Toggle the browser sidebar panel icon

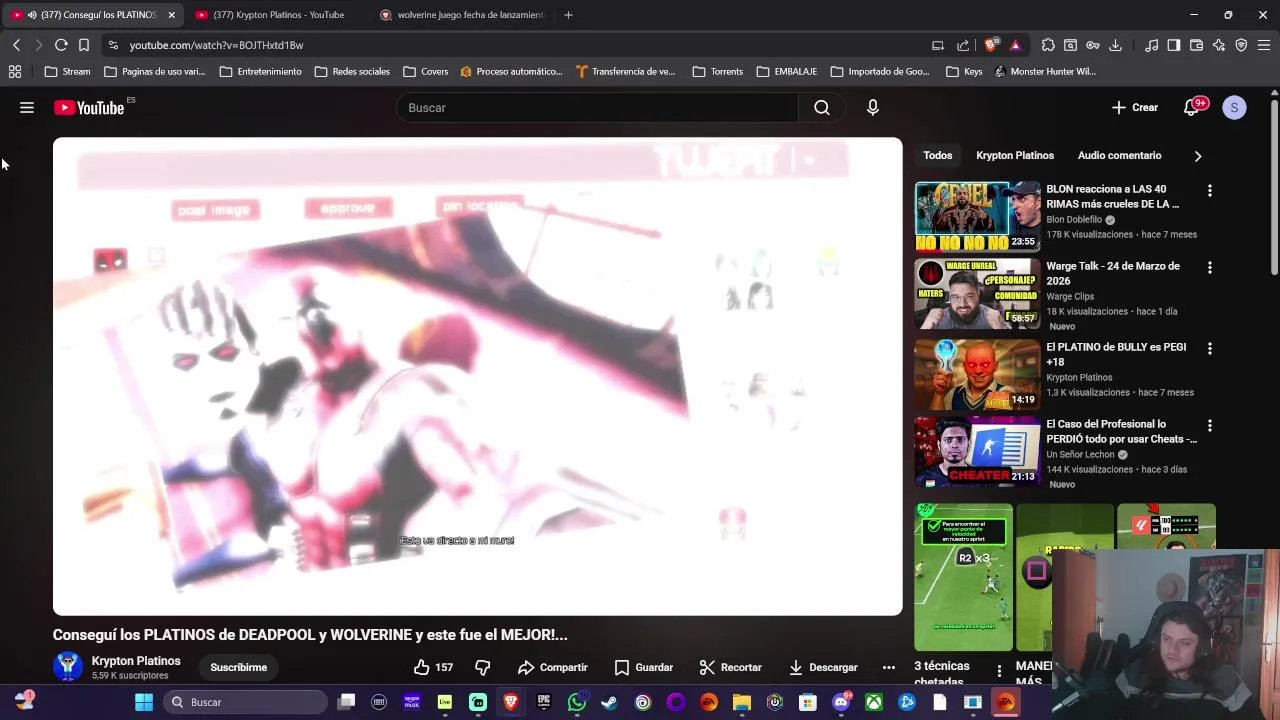[1174, 45]
